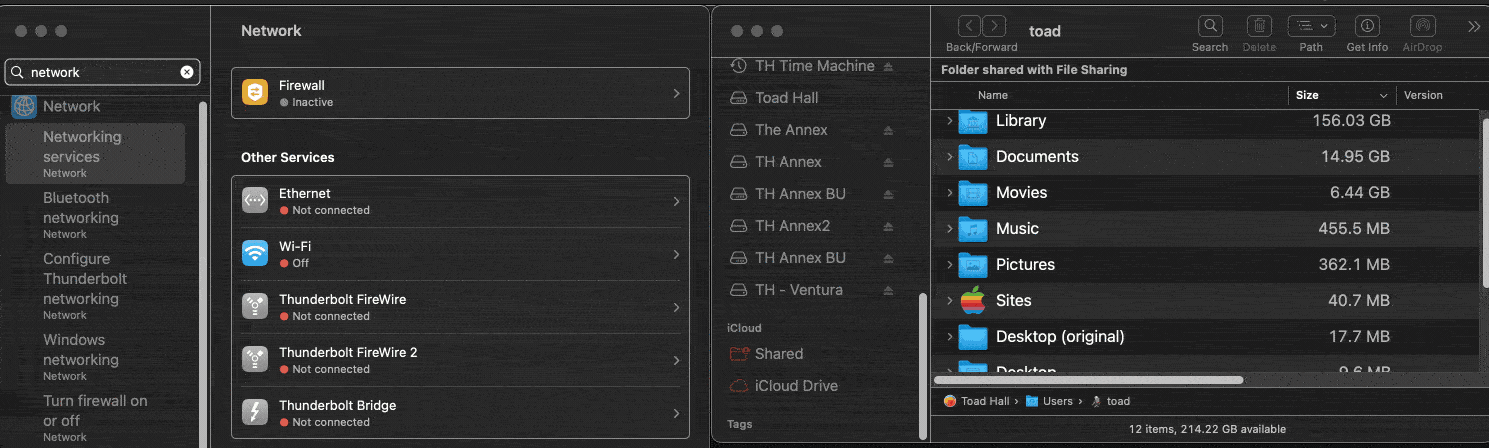Select Turn firewall on or off result
Viewport: 1489px width, 448px height.
pyautogui.click(x=95, y=417)
